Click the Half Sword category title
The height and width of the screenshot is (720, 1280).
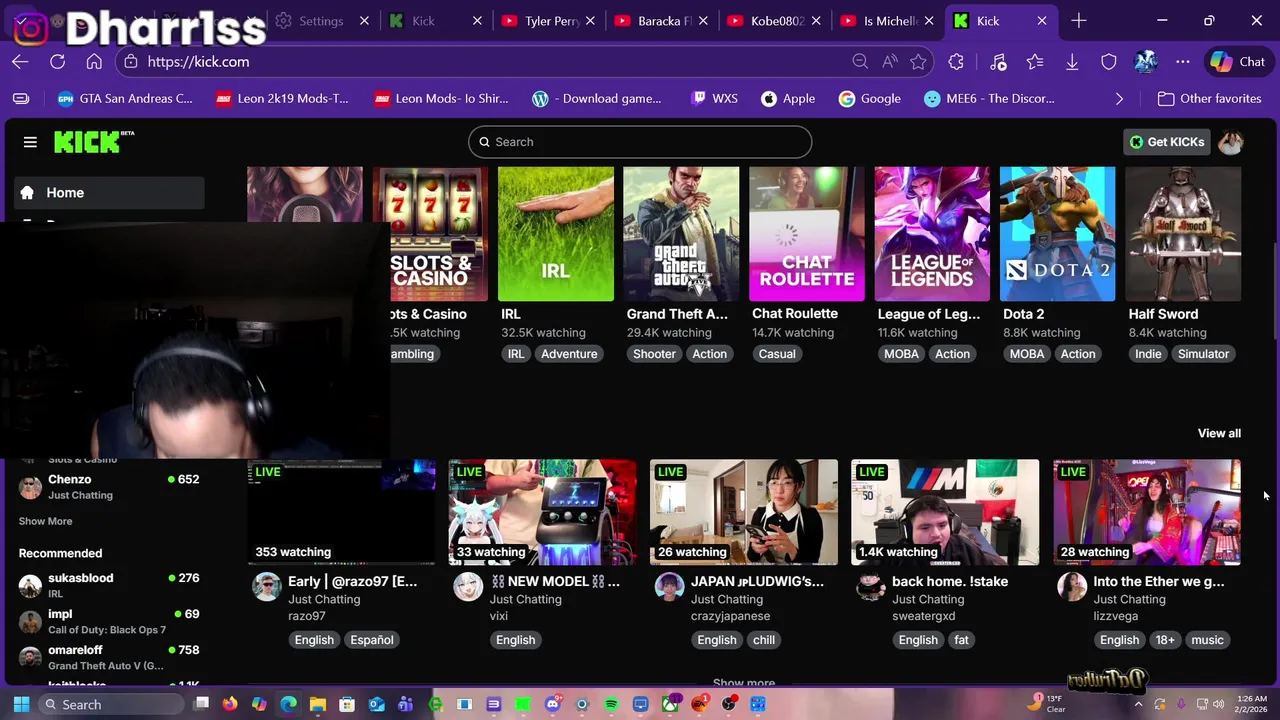coord(1163,314)
